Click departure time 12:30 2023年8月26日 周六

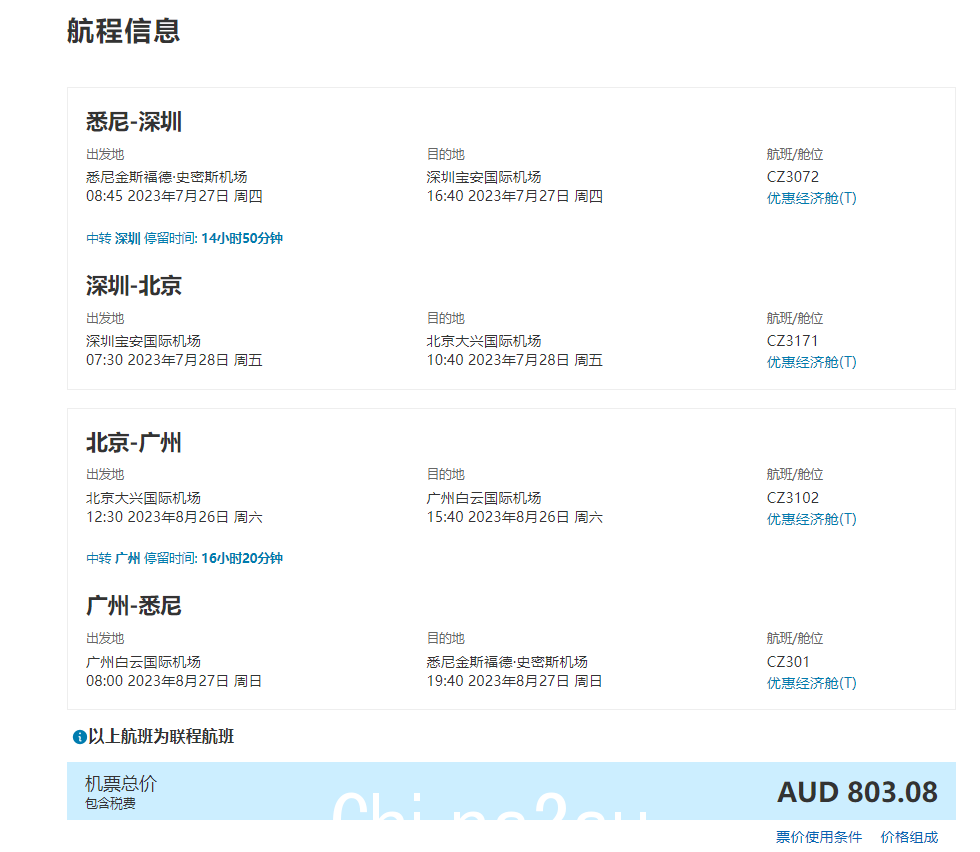[174, 517]
